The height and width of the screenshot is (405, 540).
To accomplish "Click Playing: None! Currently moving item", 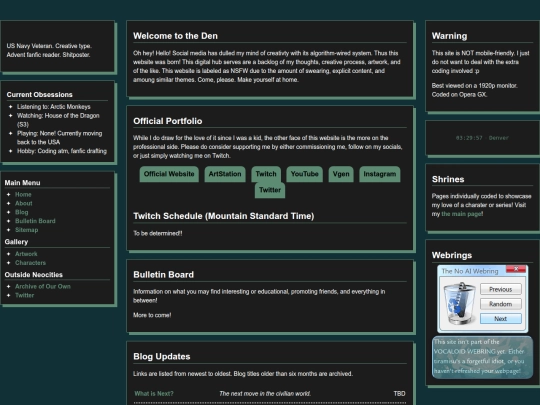I will tap(60, 138).
